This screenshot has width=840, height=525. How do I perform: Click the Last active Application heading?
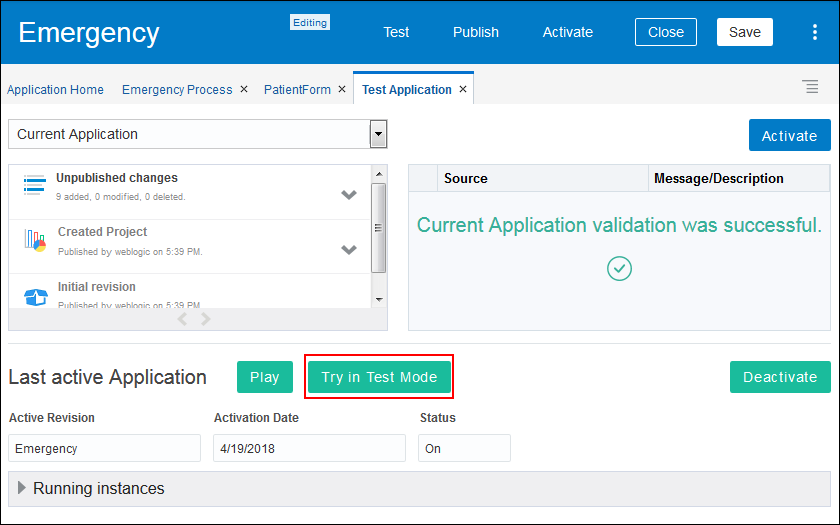108,377
